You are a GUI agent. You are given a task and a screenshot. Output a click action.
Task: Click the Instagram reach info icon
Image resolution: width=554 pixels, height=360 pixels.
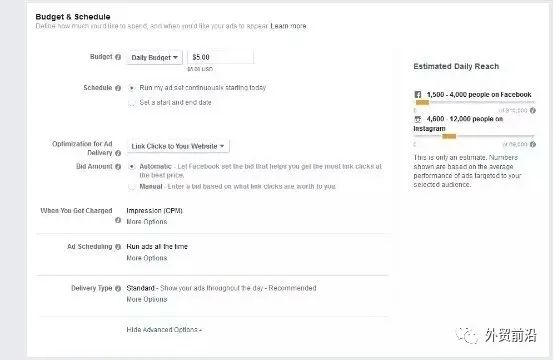pyautogui.click(x=533, y=144)
